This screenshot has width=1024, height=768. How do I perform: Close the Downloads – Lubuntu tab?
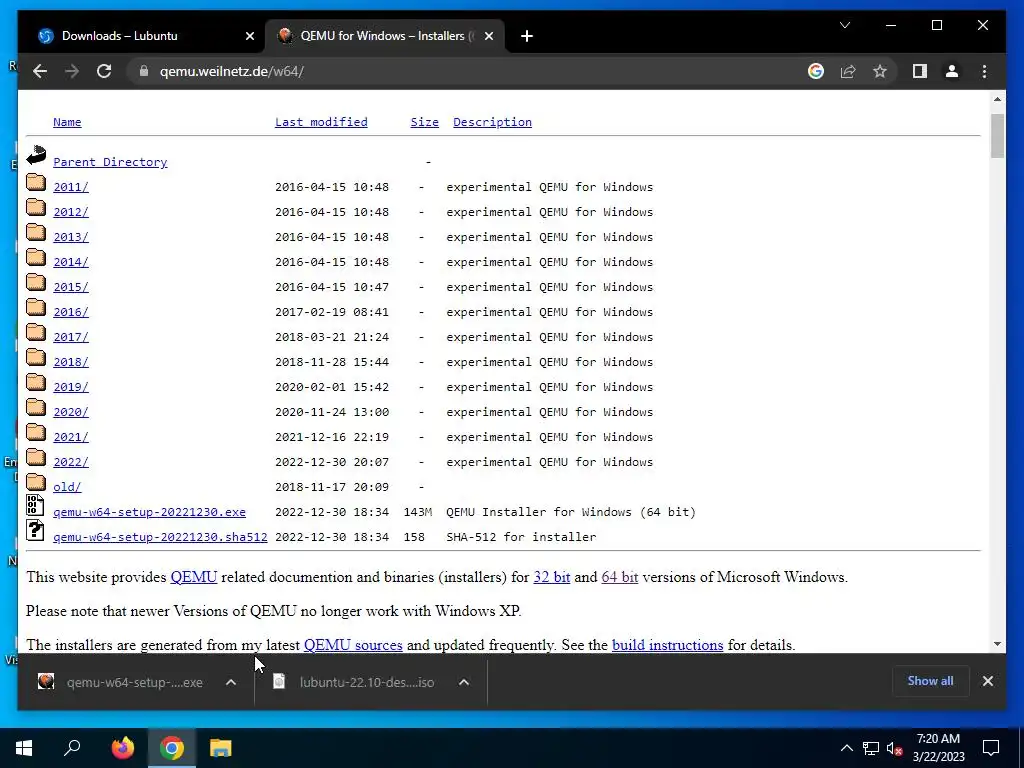(249, 36)
